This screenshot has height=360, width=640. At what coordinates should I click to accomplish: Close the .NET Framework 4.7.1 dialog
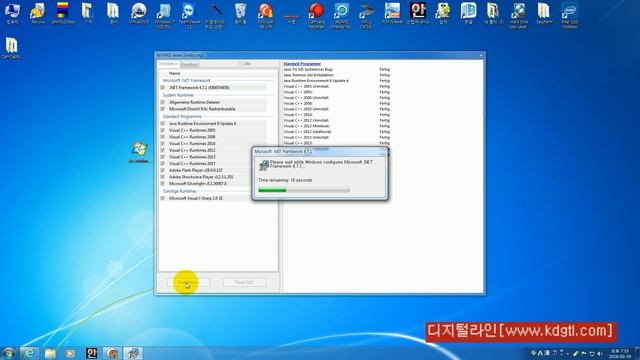(x=383, y=151)
